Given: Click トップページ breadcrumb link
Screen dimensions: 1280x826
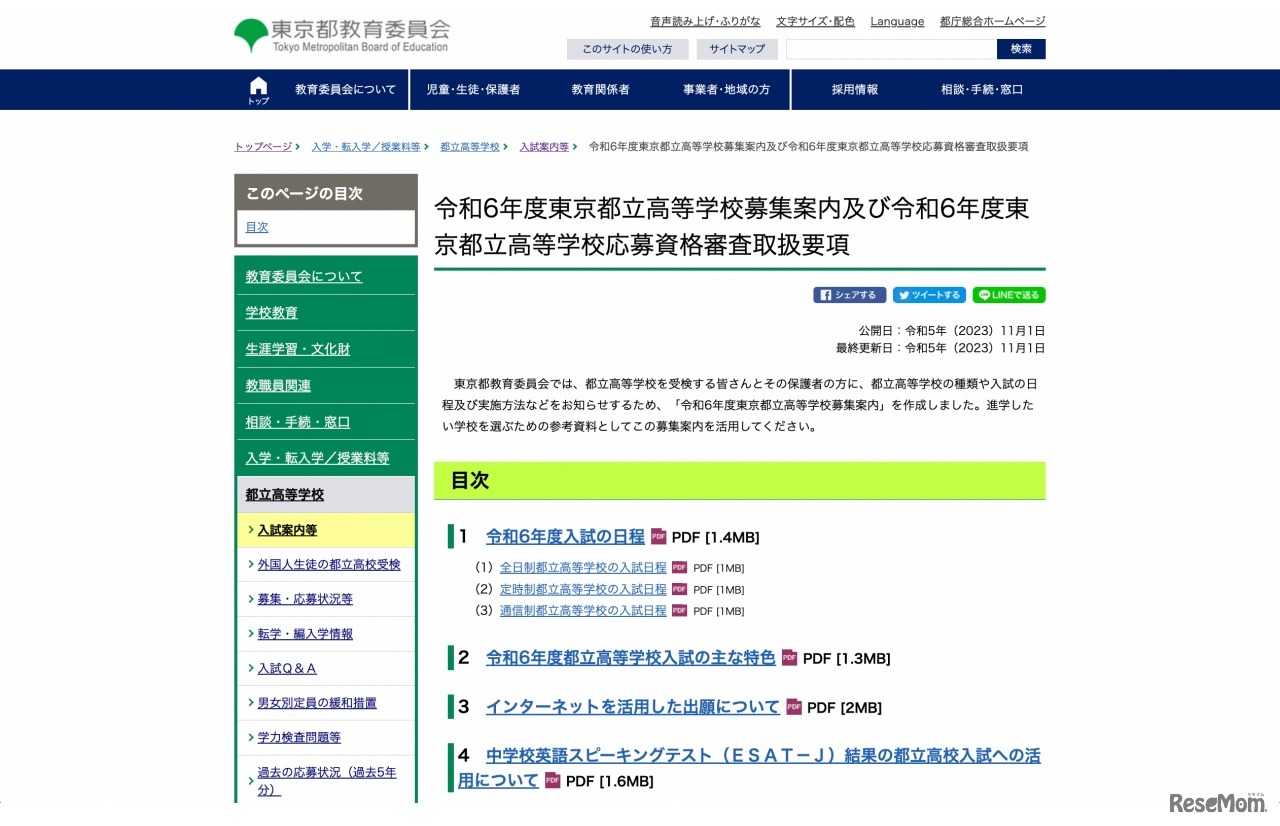Looking at the screenshot, I should [x=263, y=146].
